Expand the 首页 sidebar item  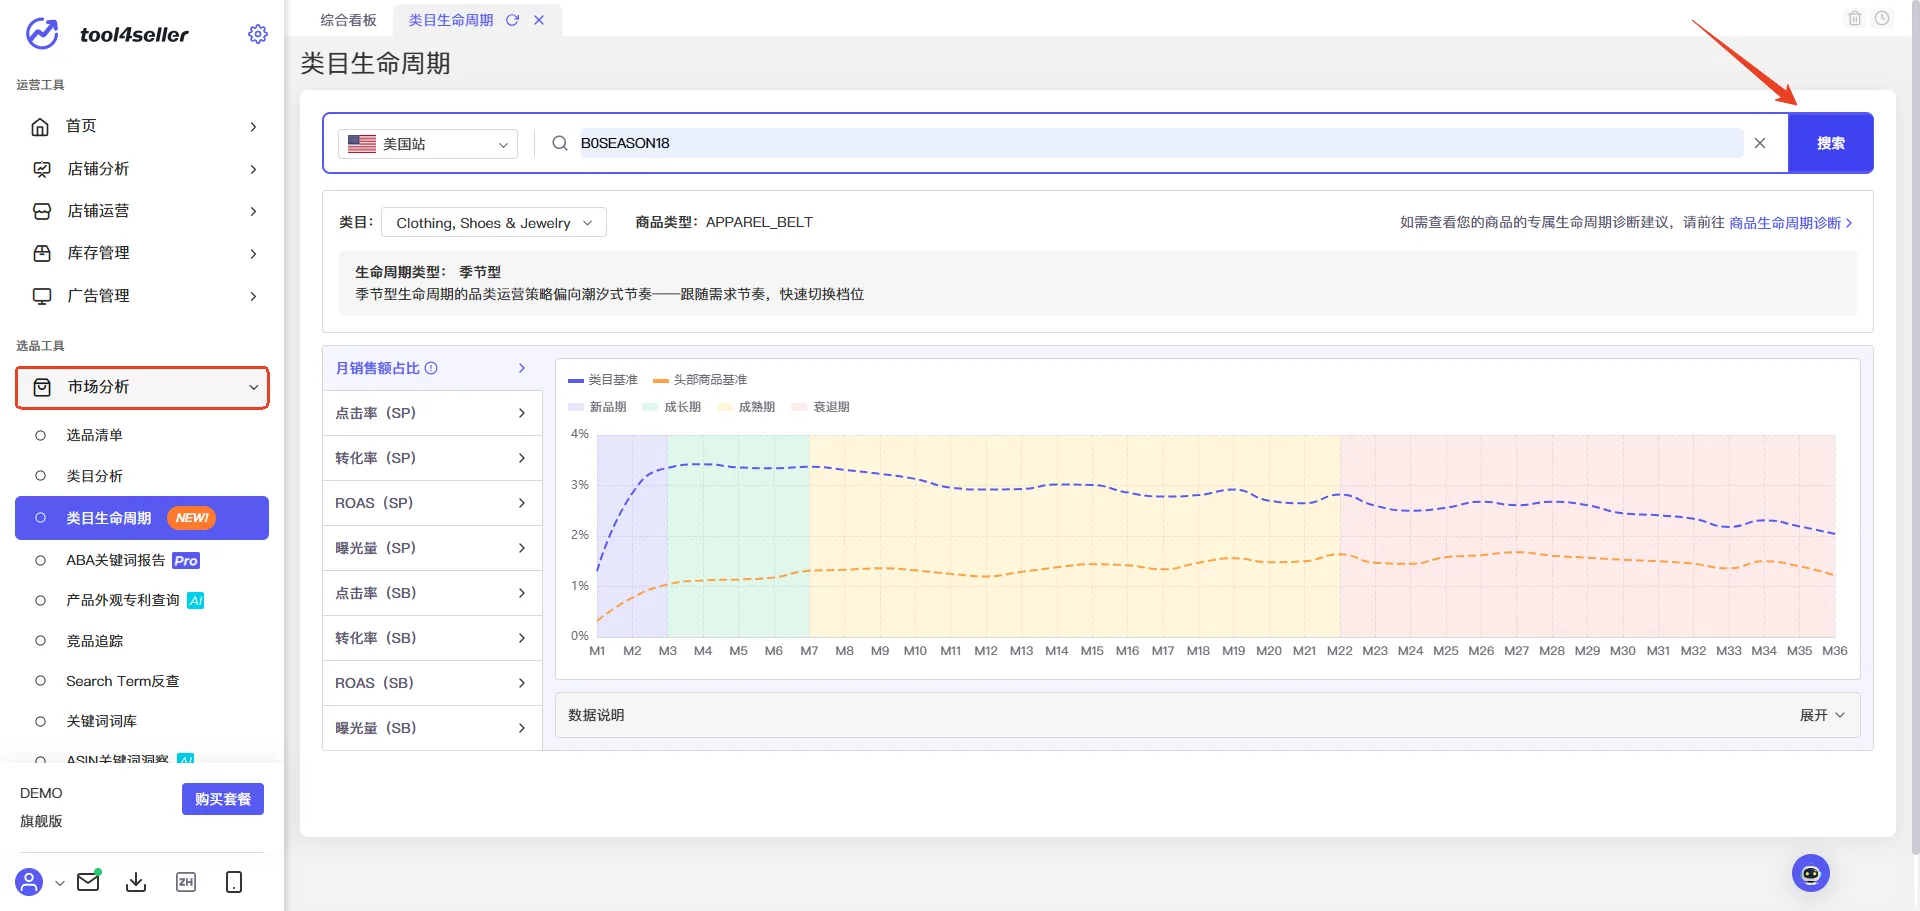142,126
